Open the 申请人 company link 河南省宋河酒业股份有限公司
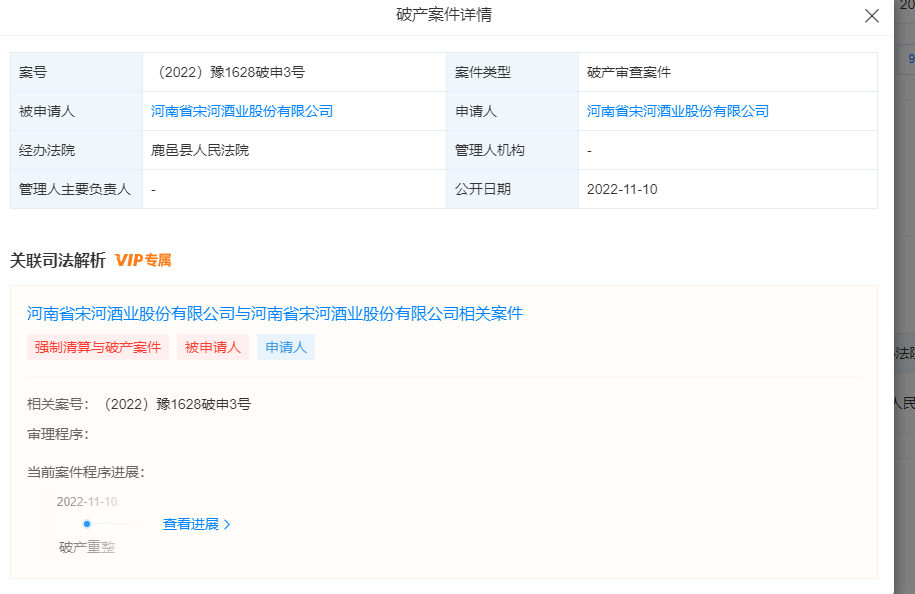Viewport: 915px width, 594px height. pos(677,111)
